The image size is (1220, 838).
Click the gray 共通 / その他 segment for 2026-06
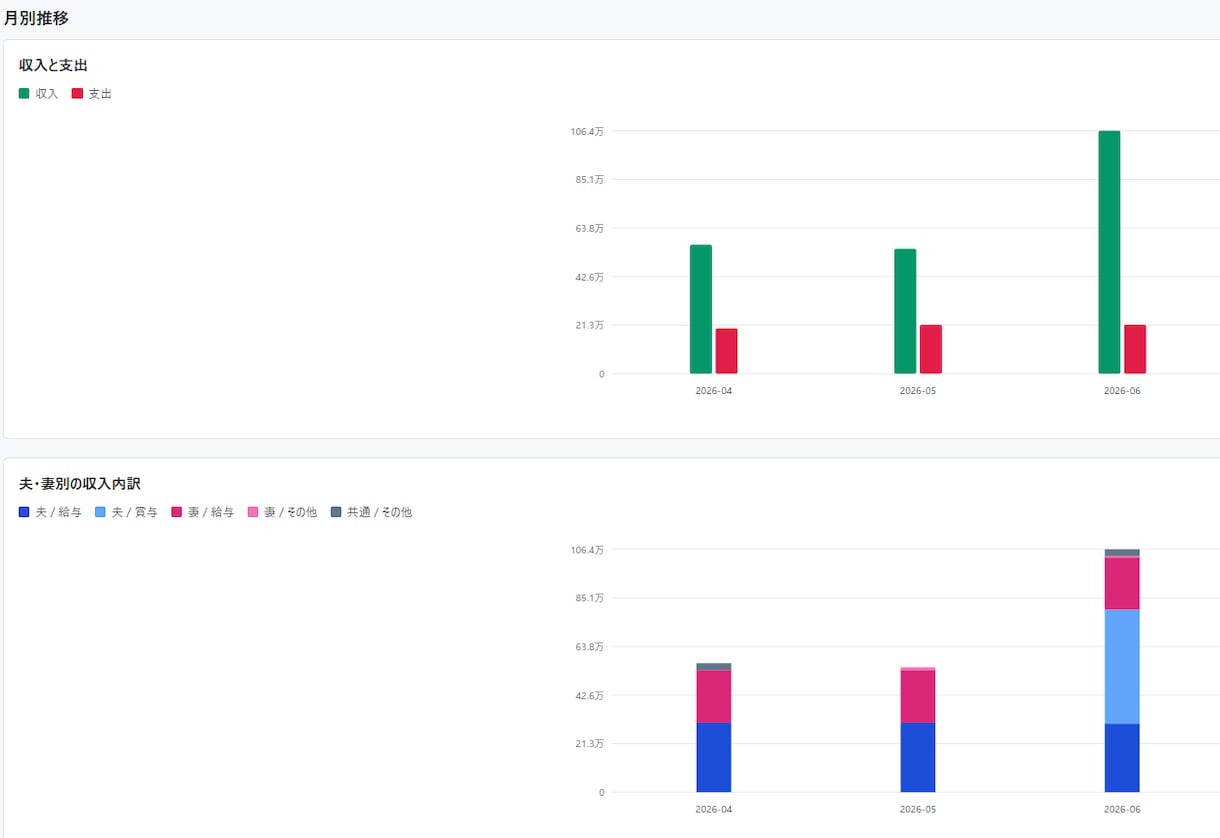1122,553
